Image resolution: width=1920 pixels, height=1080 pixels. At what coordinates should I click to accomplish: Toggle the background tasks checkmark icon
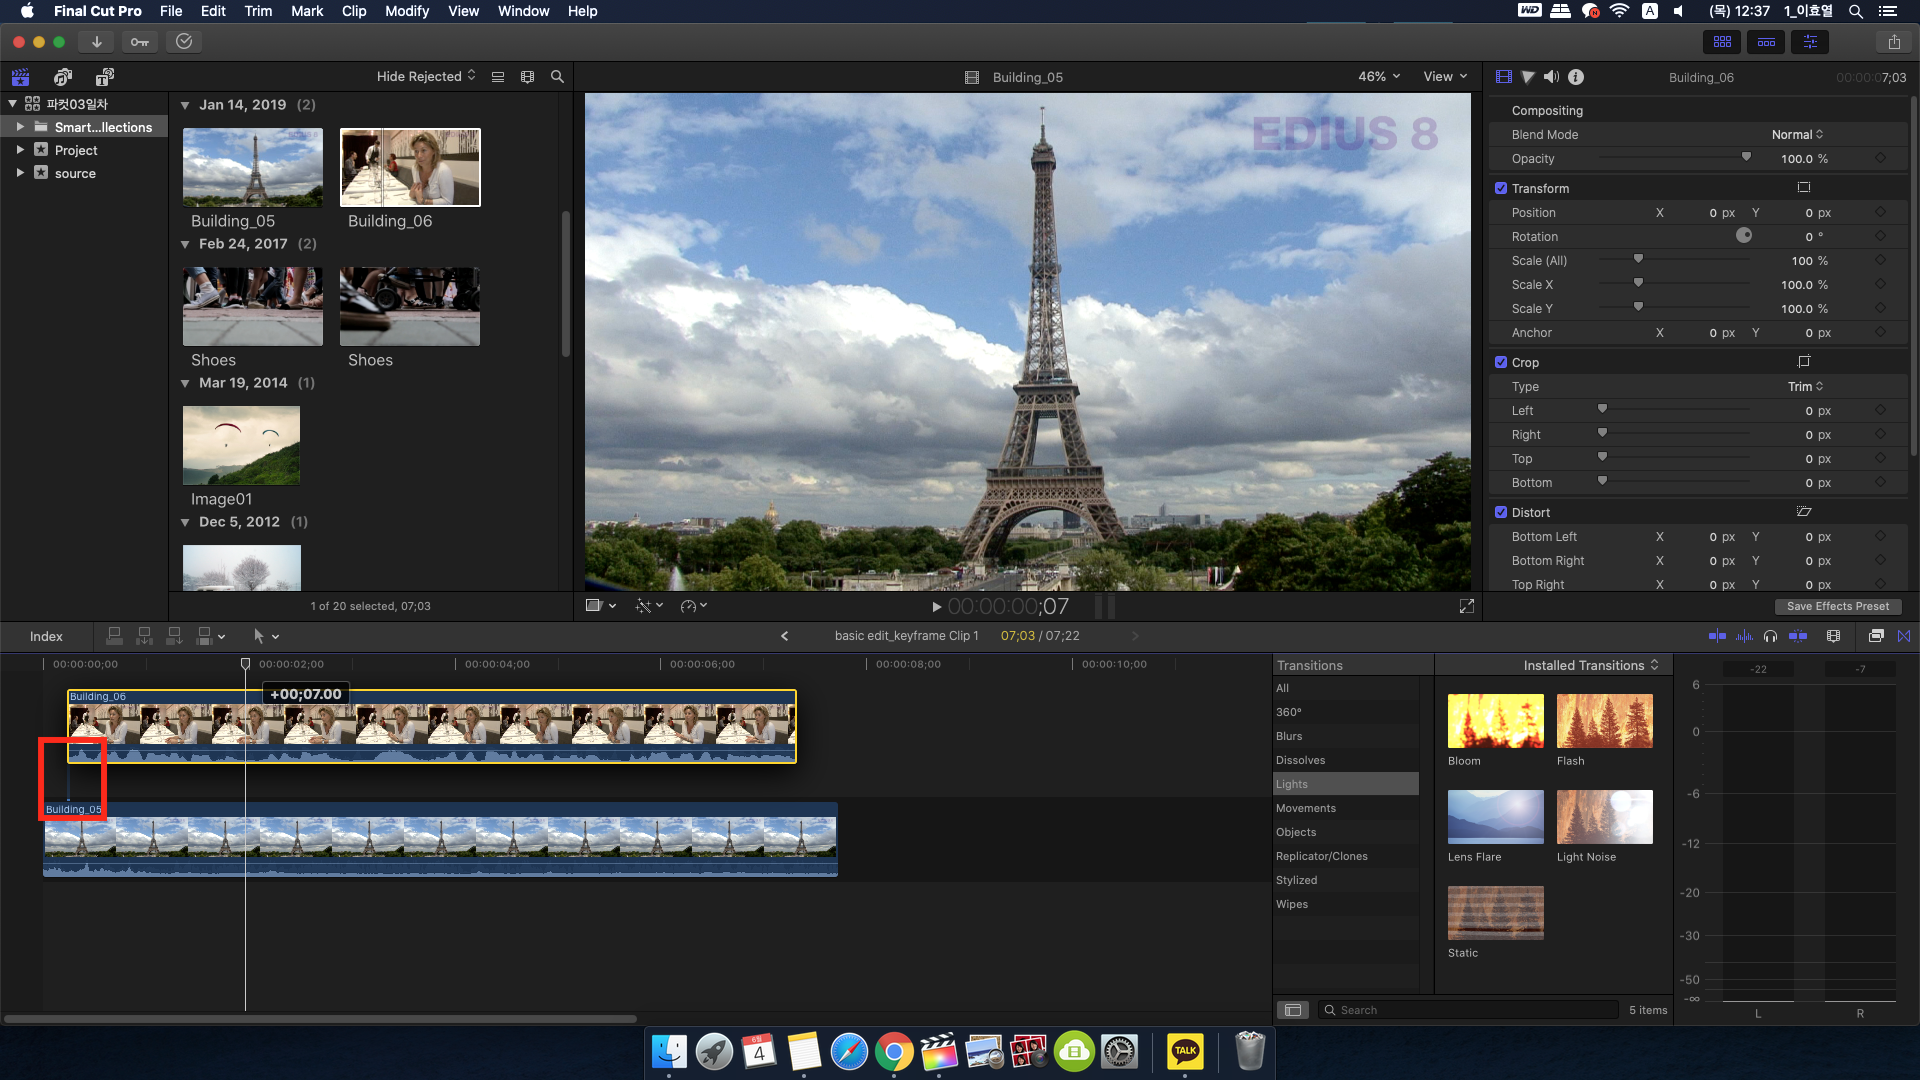(x=184, y=42)
